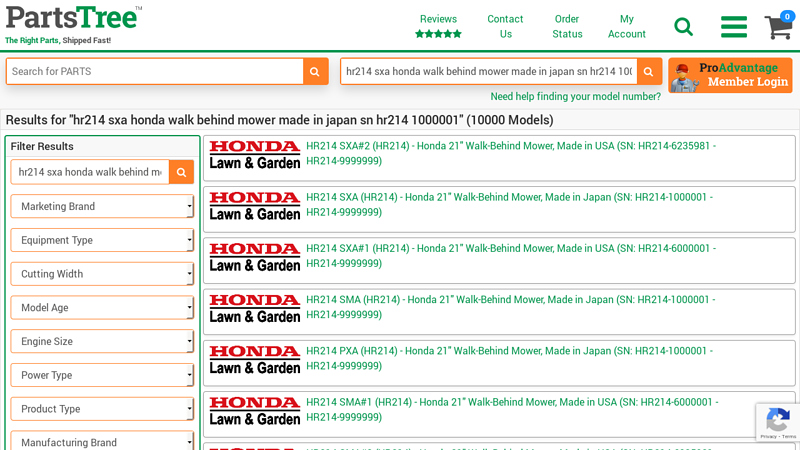
Task: Check Order Status
Action: (567, 27)
